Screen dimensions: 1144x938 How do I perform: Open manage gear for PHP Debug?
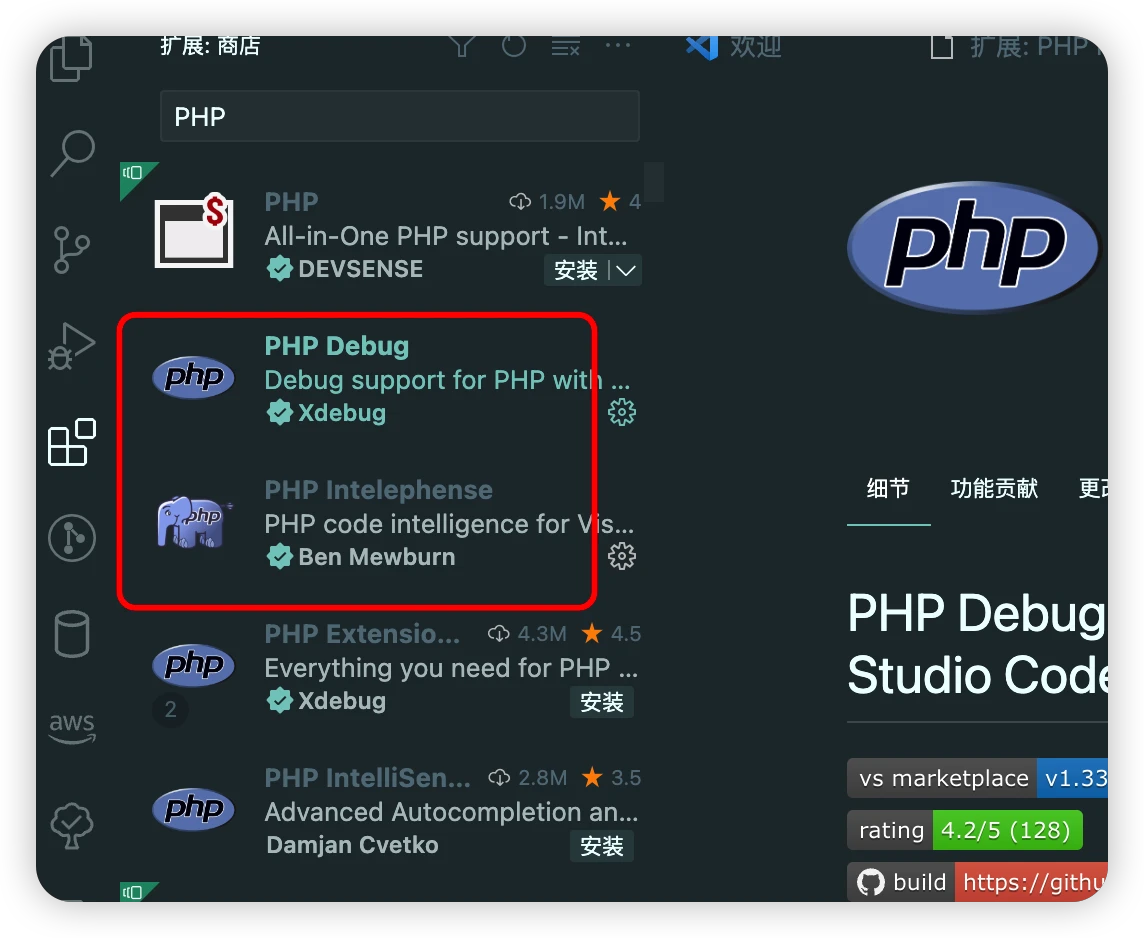coord(622,412)
